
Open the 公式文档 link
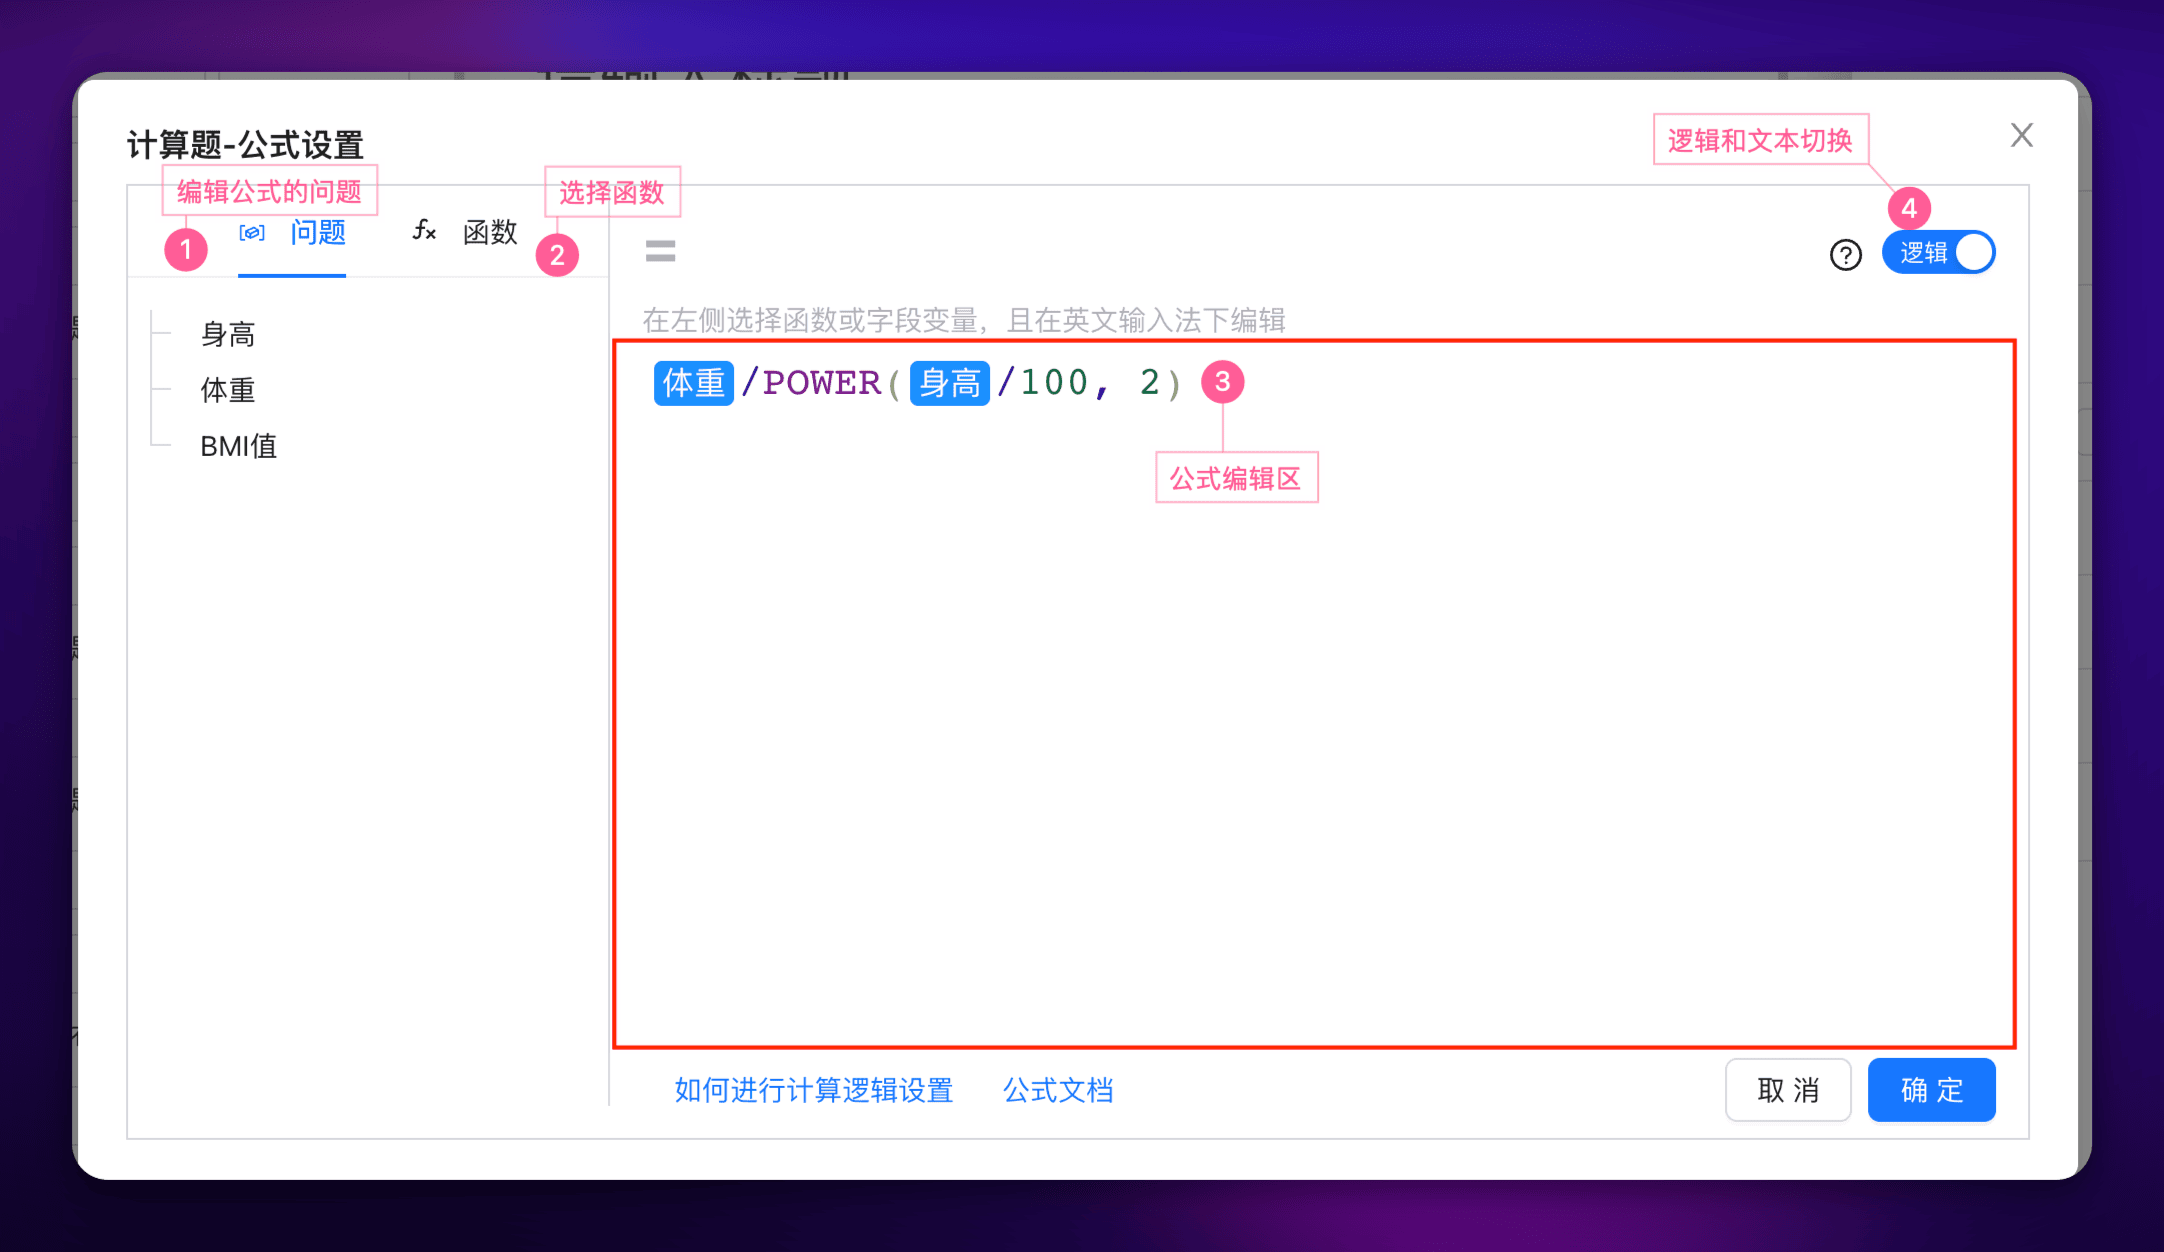[1058, 1090]
